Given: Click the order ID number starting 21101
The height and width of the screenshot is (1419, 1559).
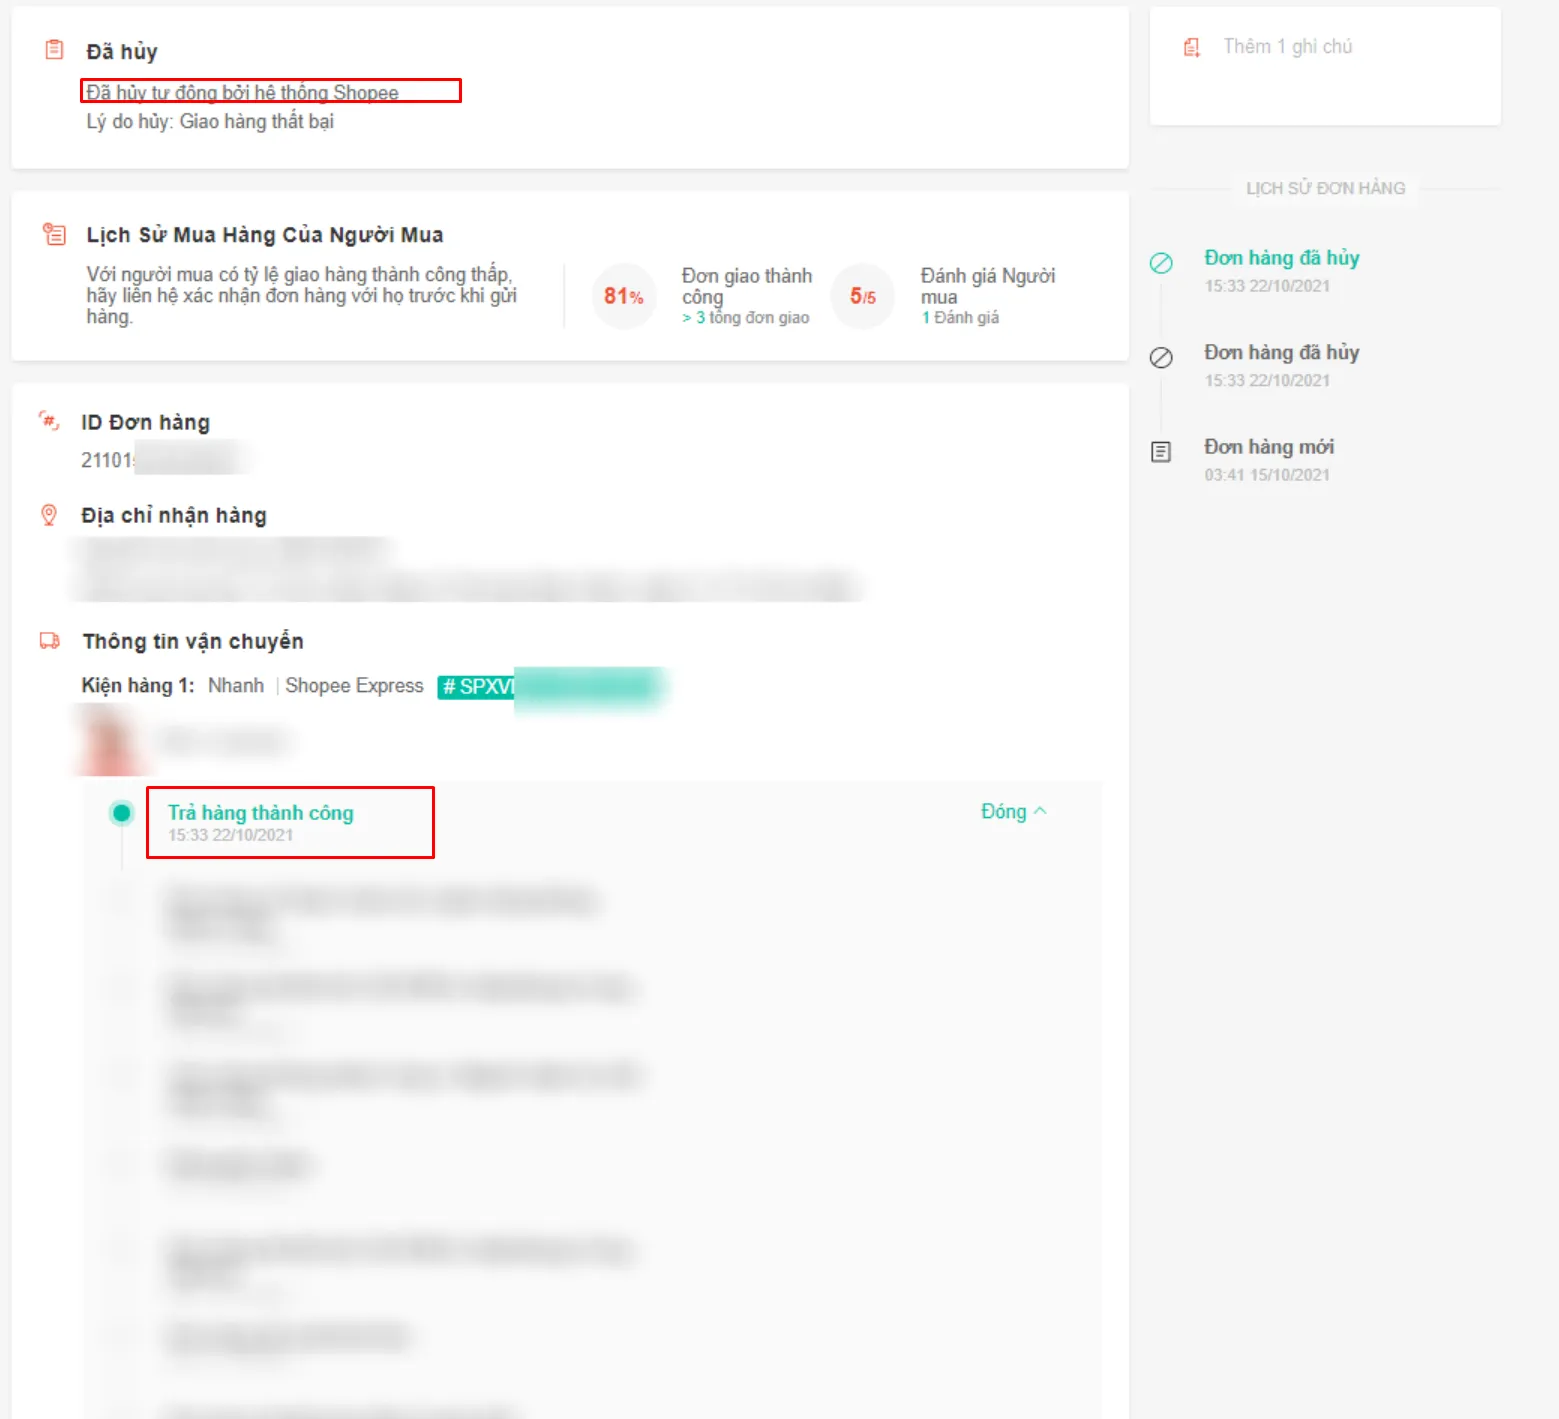Looking at the screenshot, I should (160, 460).
